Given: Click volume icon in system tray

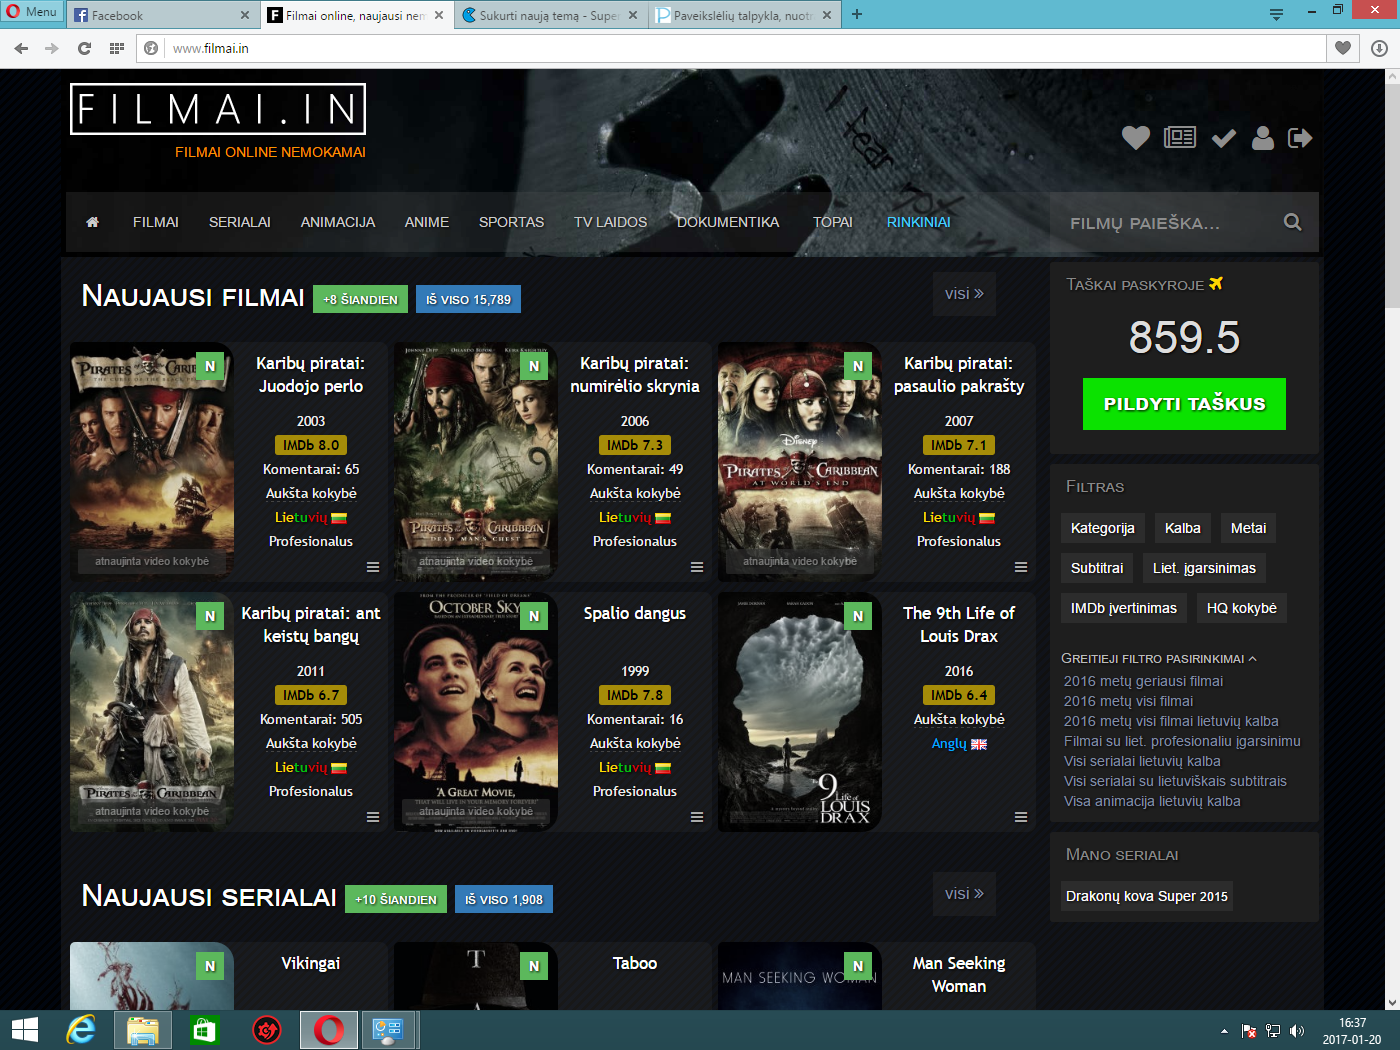Looking at the screenshot, I should [1297, 1031].
